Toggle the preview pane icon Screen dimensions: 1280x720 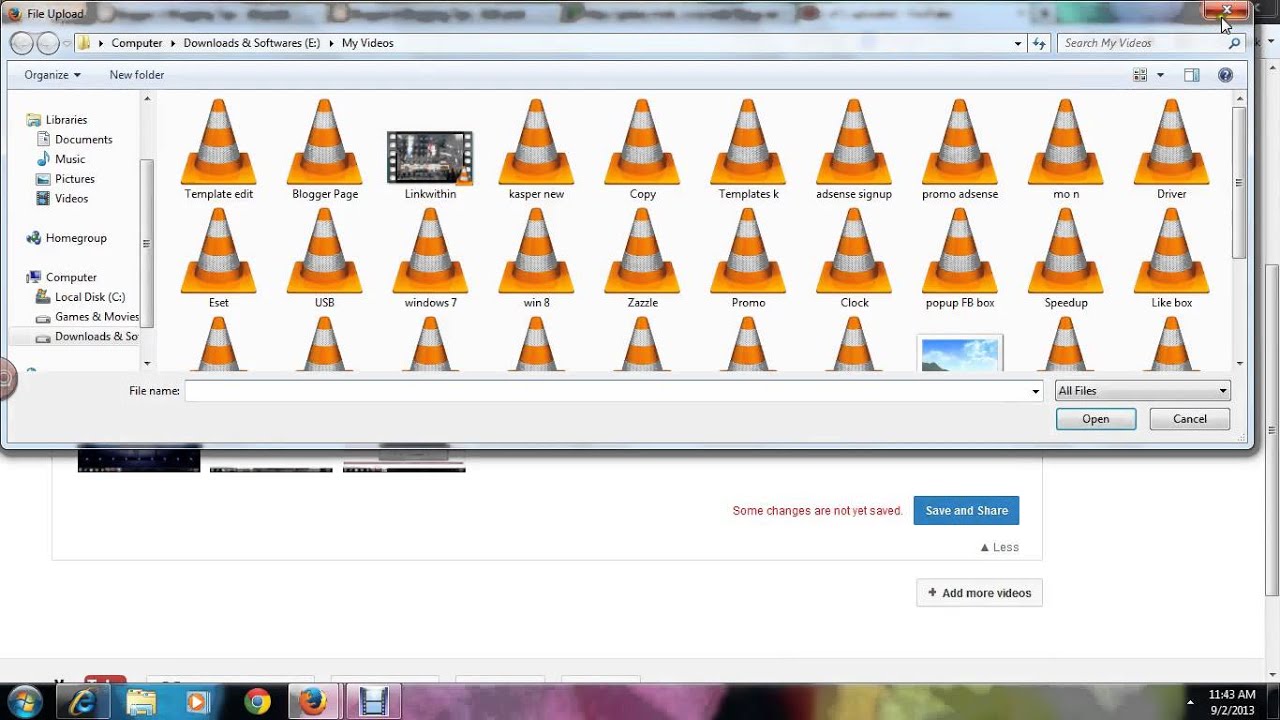click(1191, 75)
